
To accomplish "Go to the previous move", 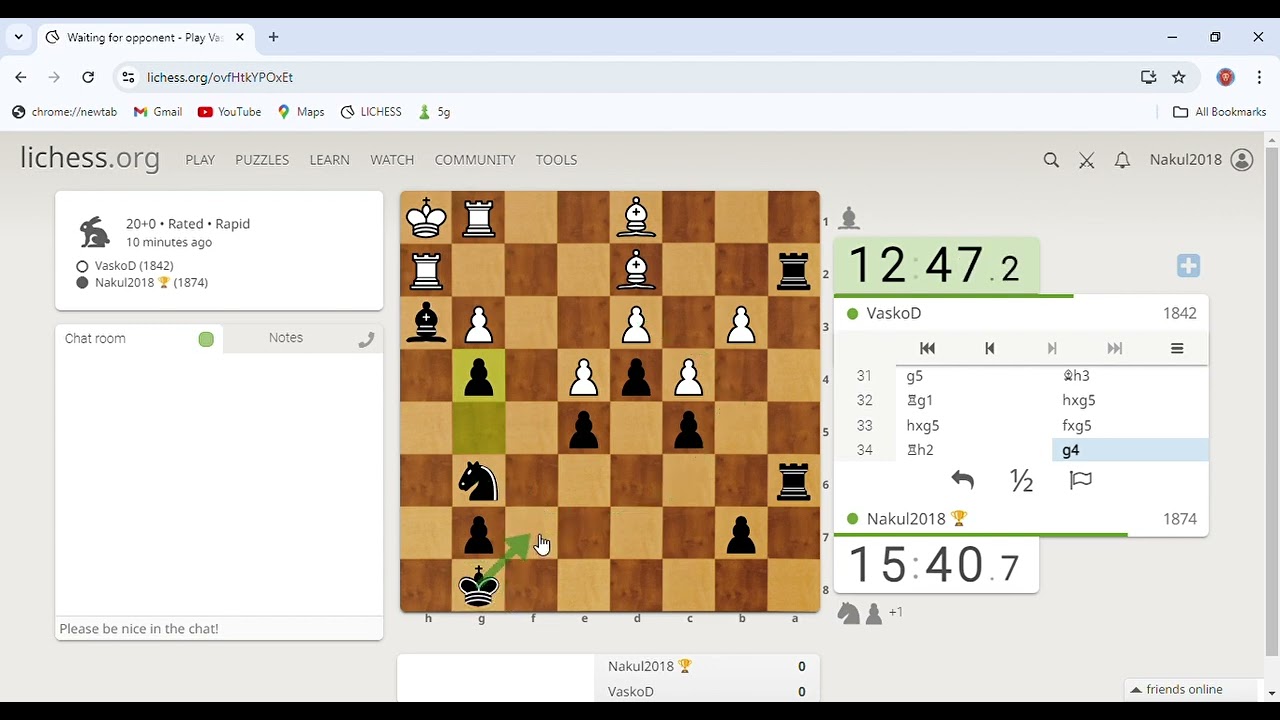I will pyautogui.click(x=990, y=348).
